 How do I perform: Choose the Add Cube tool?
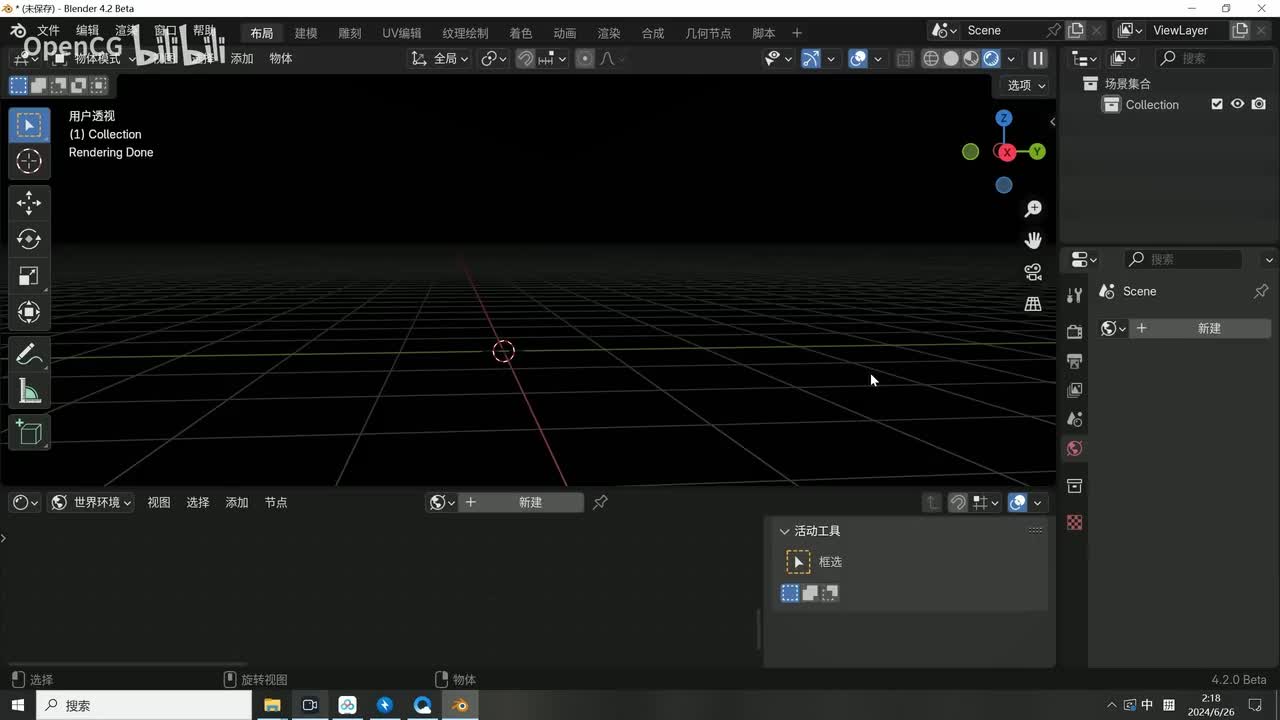pos(29,432)
